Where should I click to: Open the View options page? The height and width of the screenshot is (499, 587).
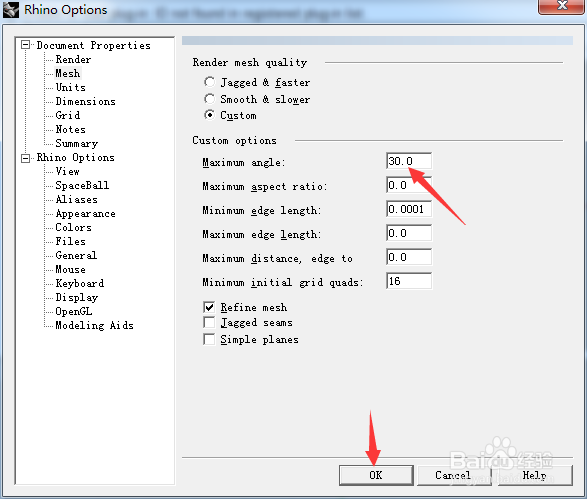click(x=67, y=171)
